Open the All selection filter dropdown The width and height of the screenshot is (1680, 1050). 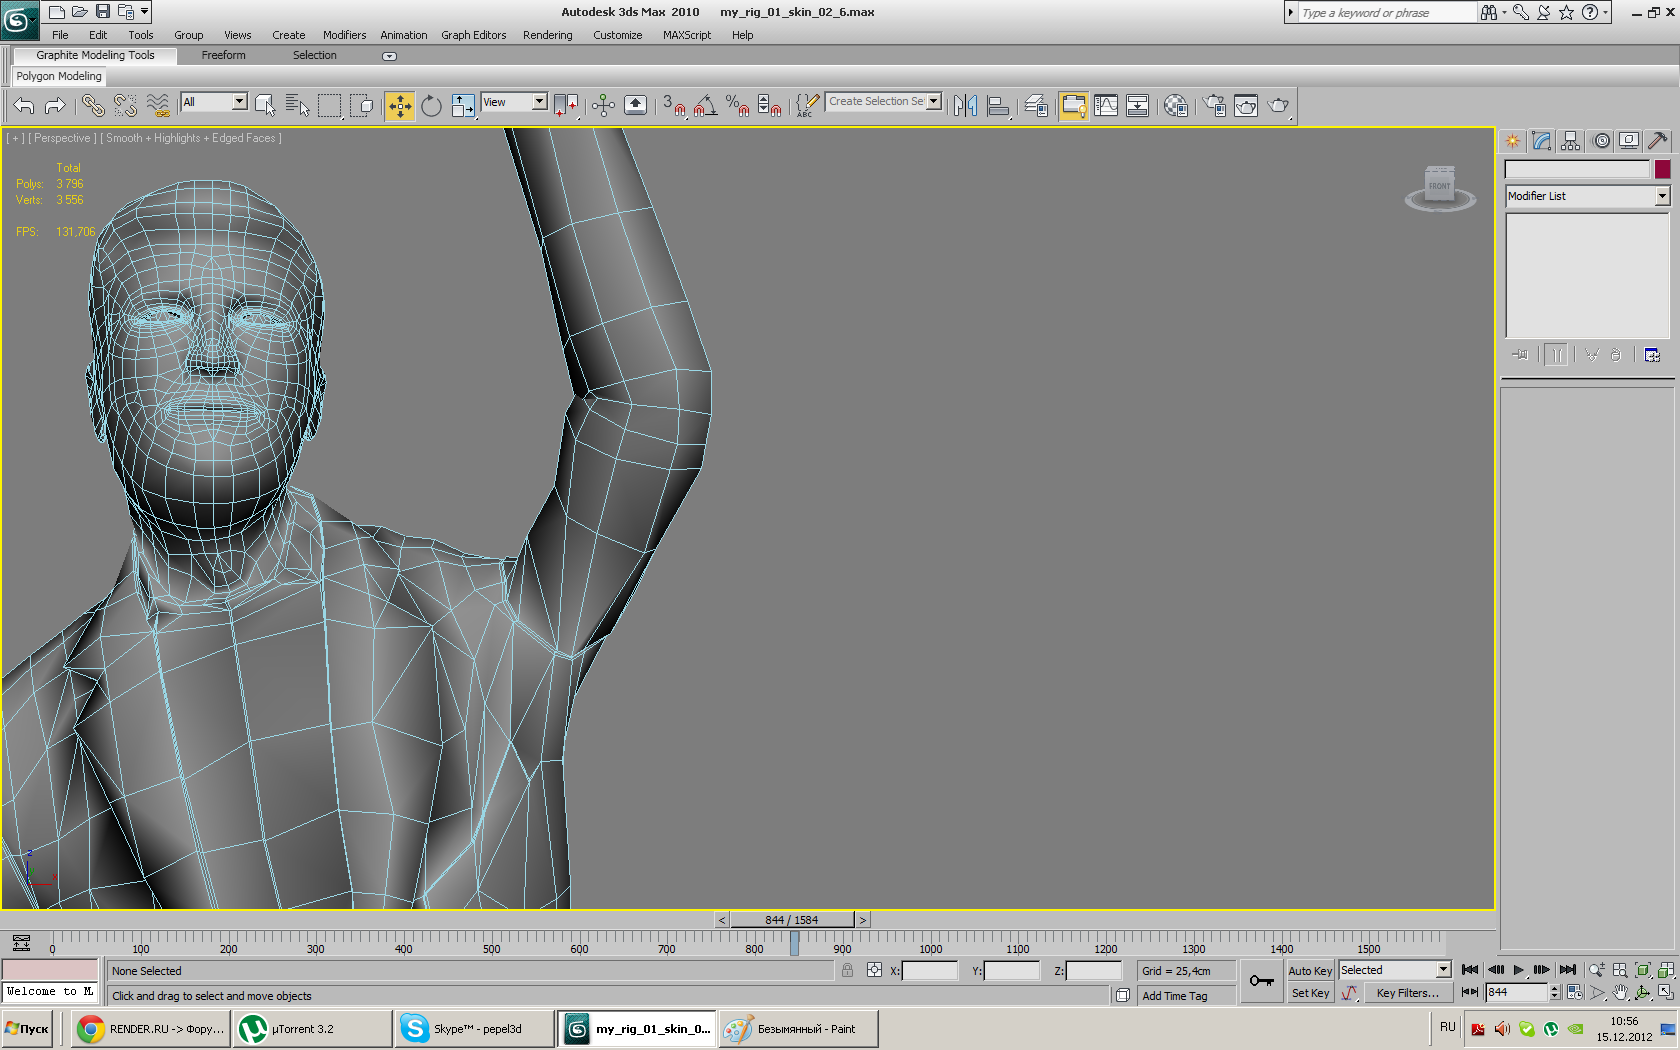tap(239, 102)
